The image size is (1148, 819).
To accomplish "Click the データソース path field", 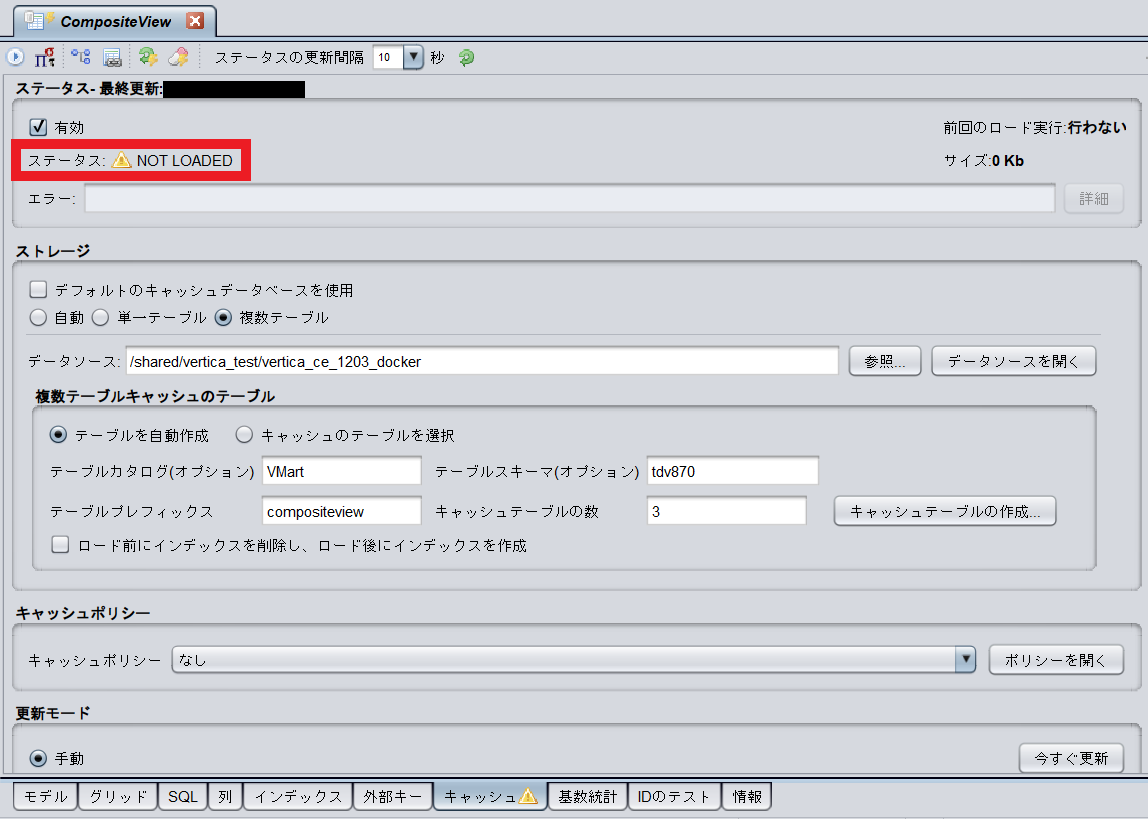I will 482,362.
